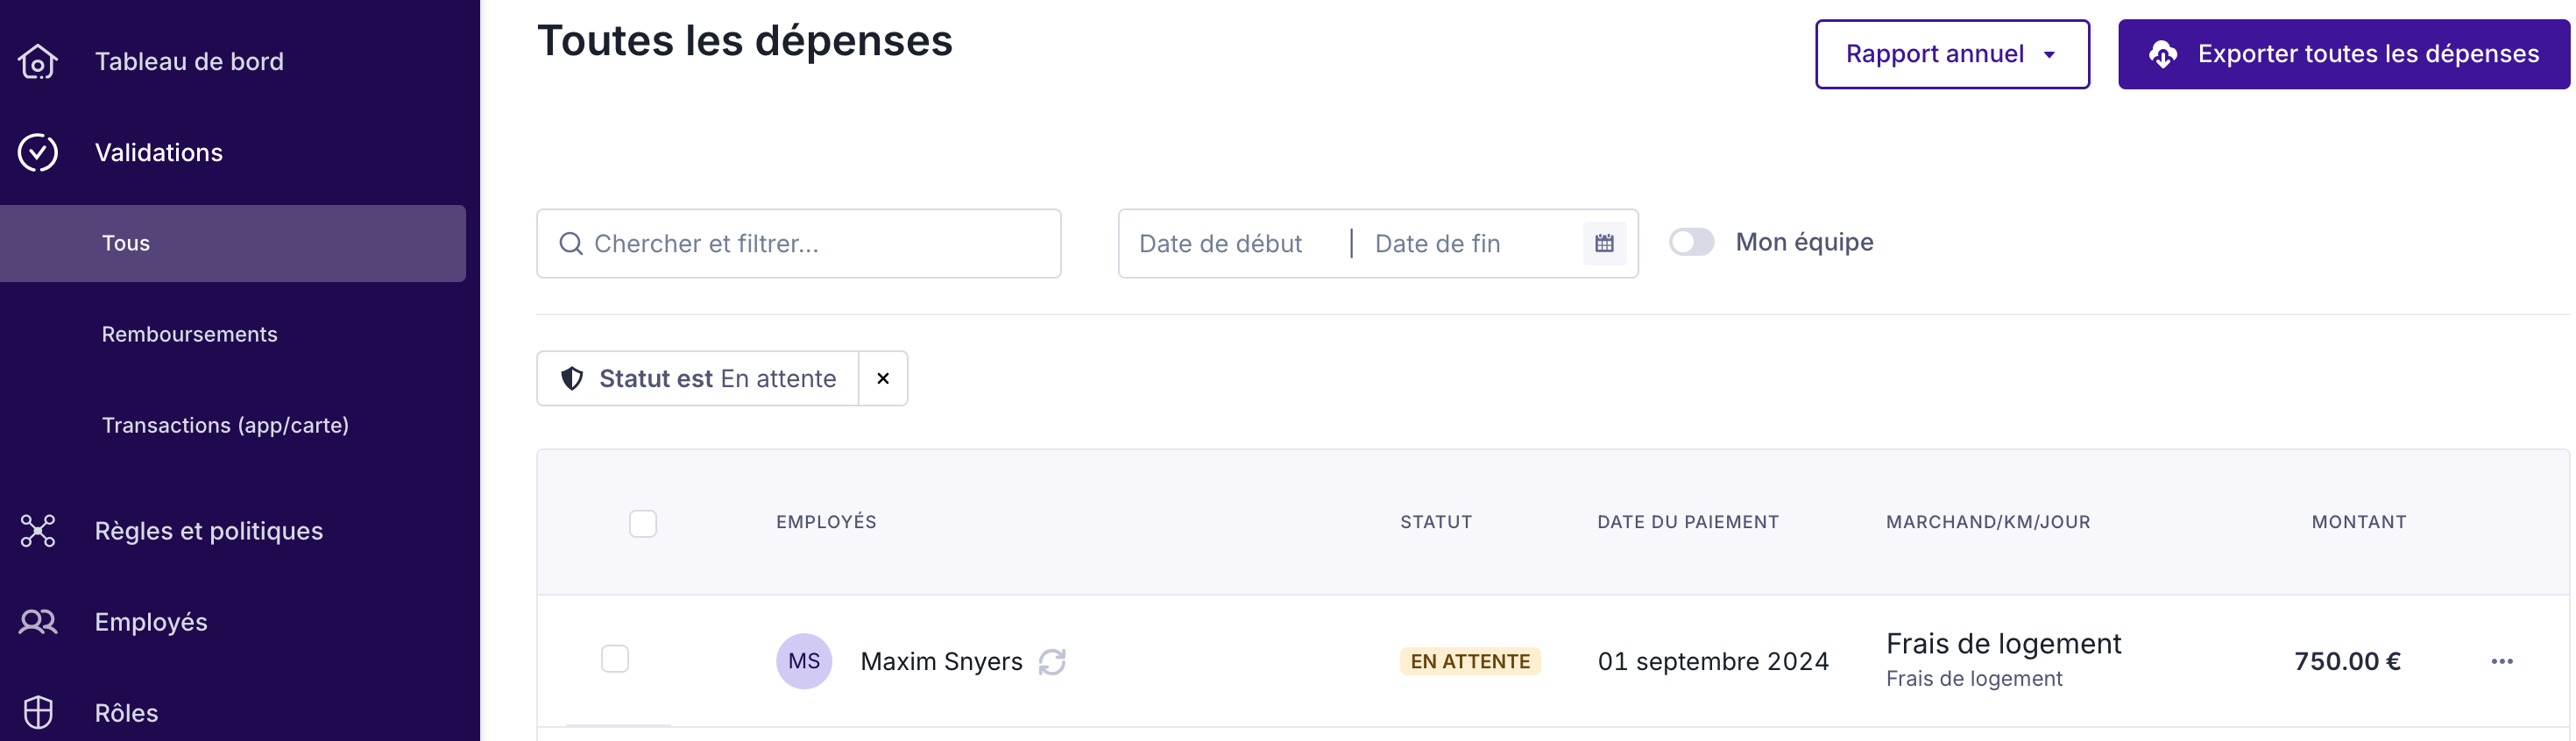Viewport: 2576px width, 741px height.
Task: Expand the Rapport annuel dropdown
Action: pyautogui.click(x=1951, y=54)
